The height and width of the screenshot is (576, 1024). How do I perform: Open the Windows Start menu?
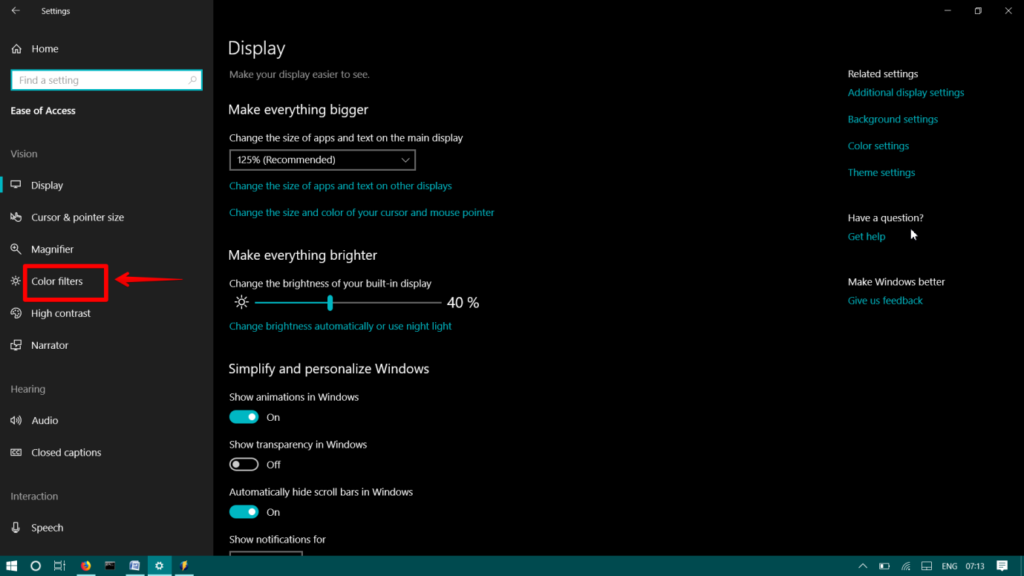point(11,566)
